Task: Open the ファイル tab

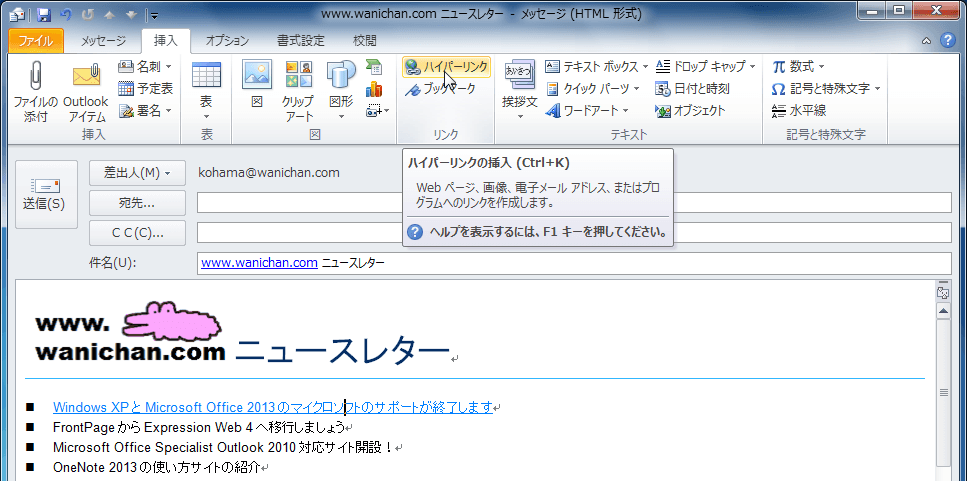Action: 36,41
